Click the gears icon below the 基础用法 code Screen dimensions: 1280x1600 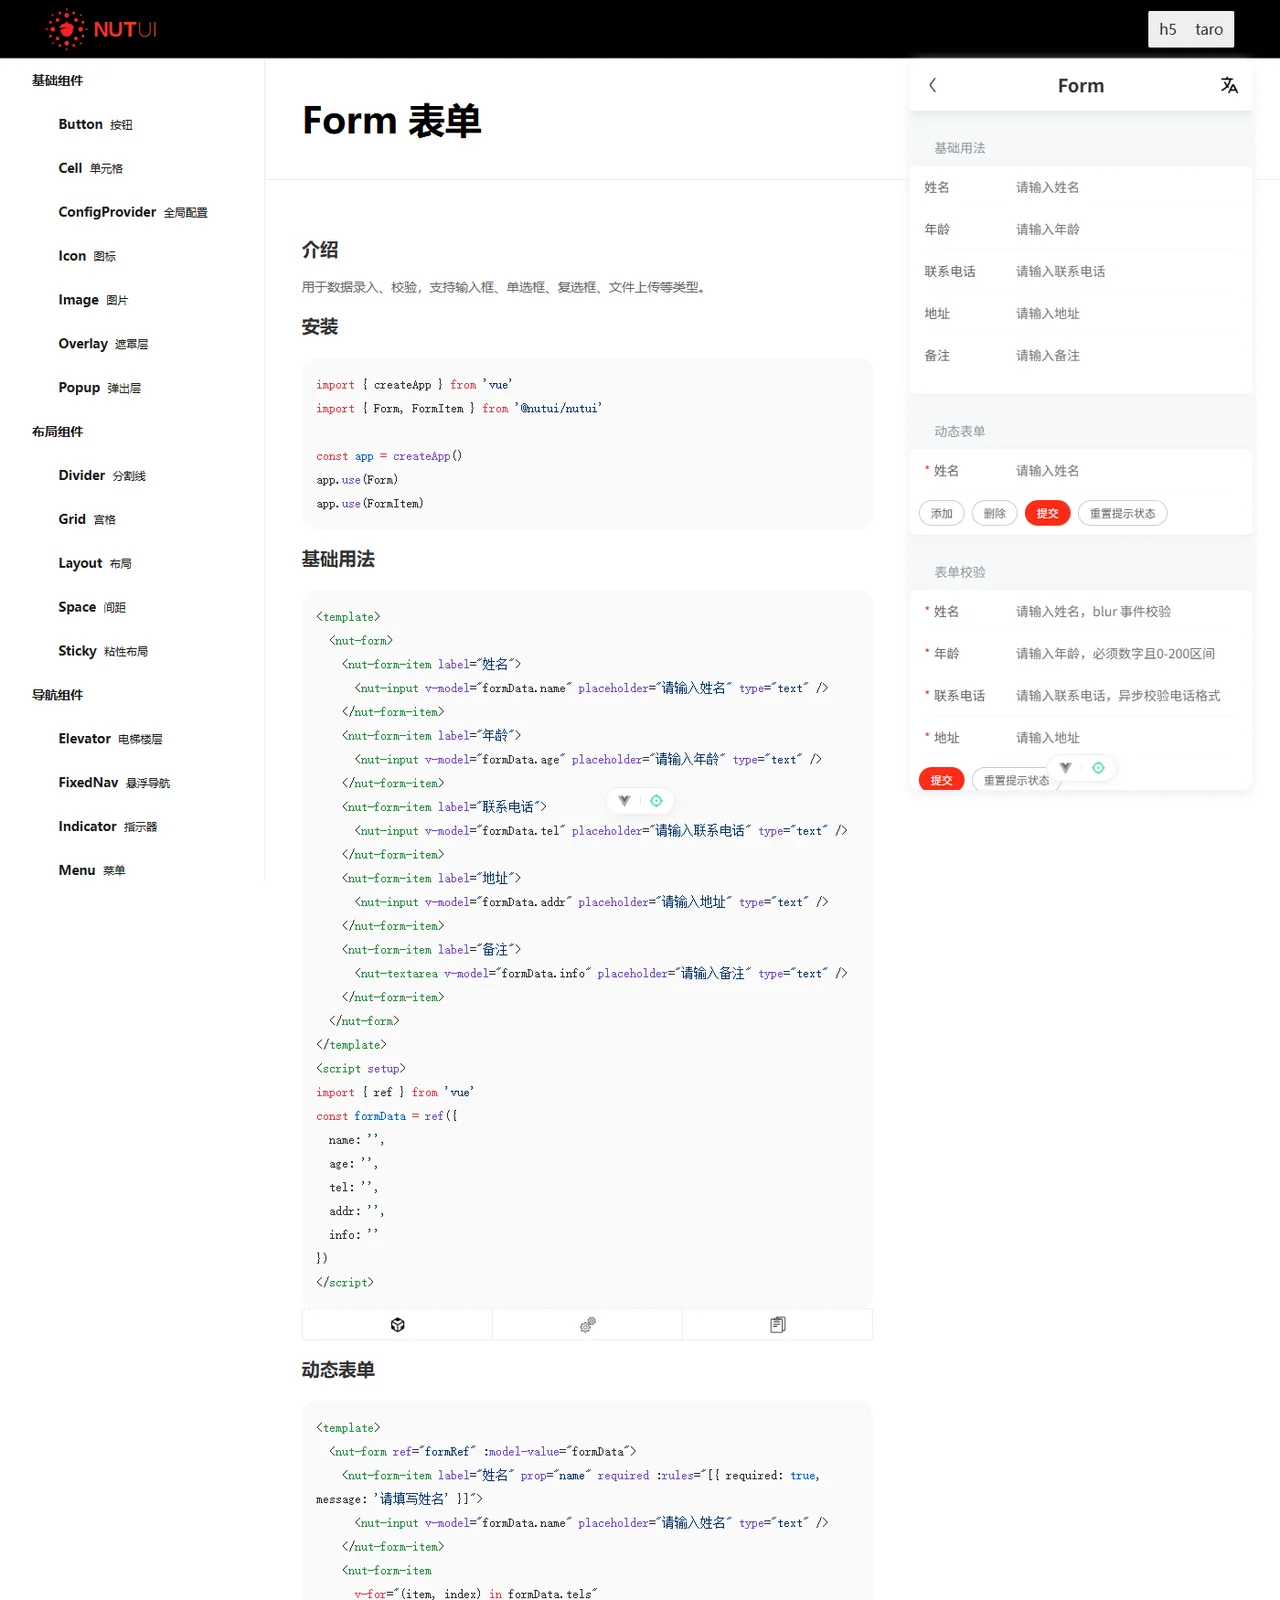[x=588, y=1325]
